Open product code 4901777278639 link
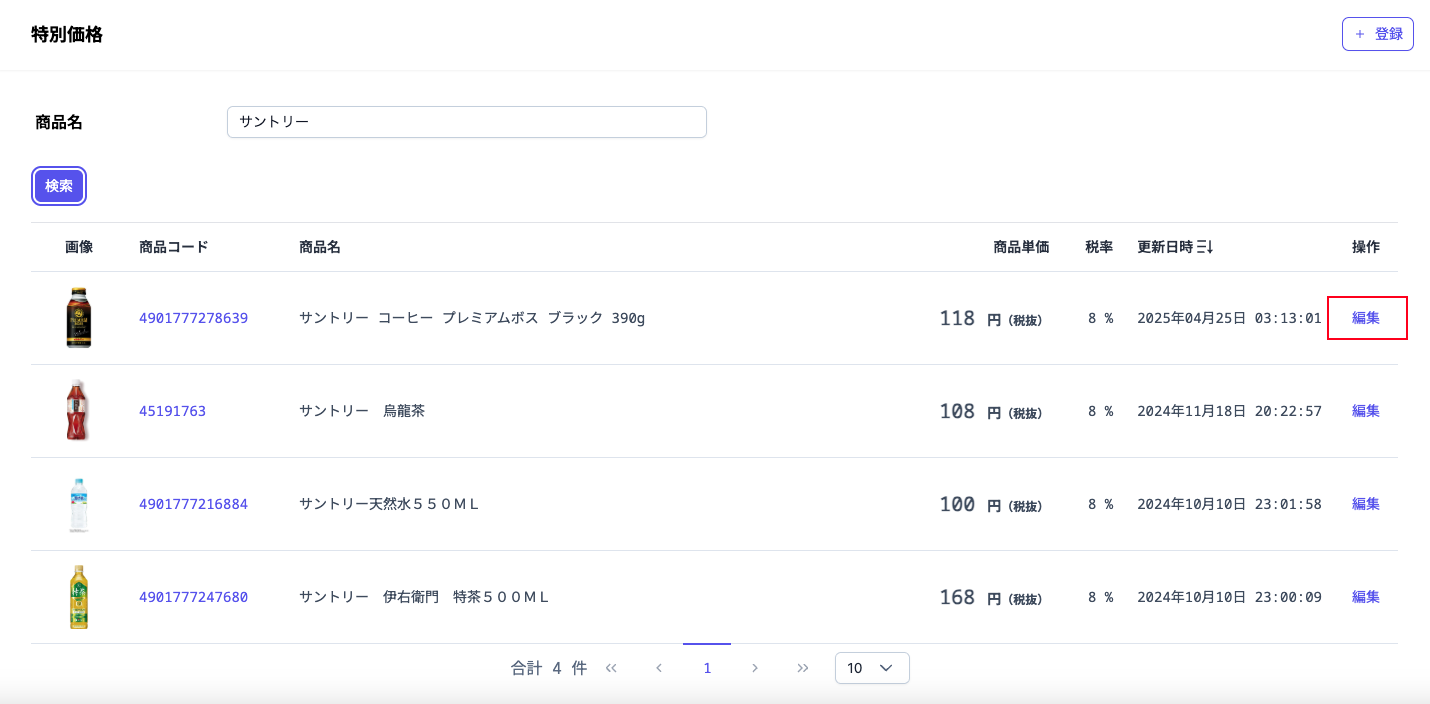 (x=193, y=318)
